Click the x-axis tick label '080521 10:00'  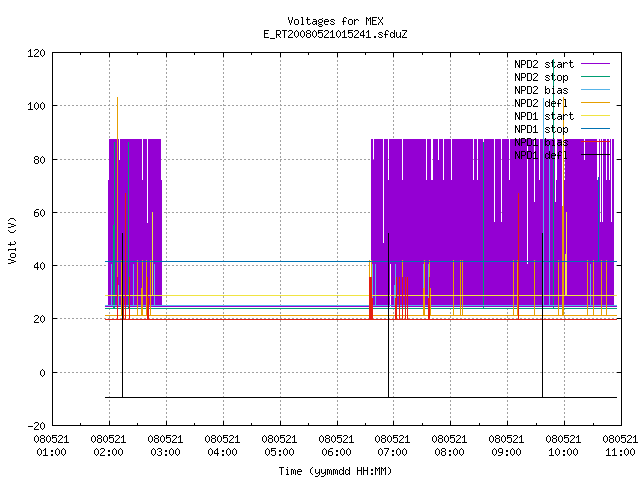[563, 446]
